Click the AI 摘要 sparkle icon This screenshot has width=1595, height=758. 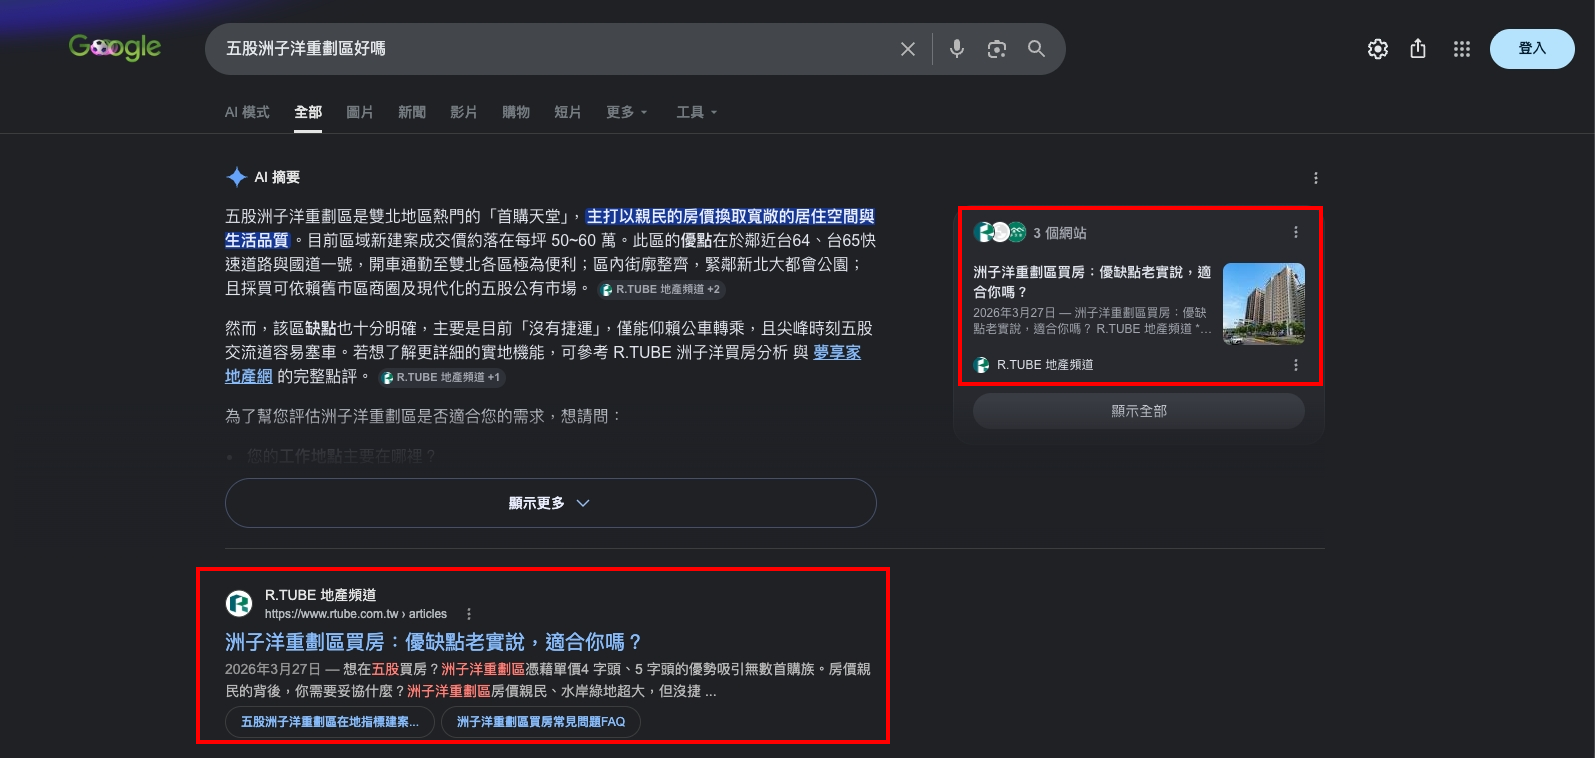tap(237, 177)
